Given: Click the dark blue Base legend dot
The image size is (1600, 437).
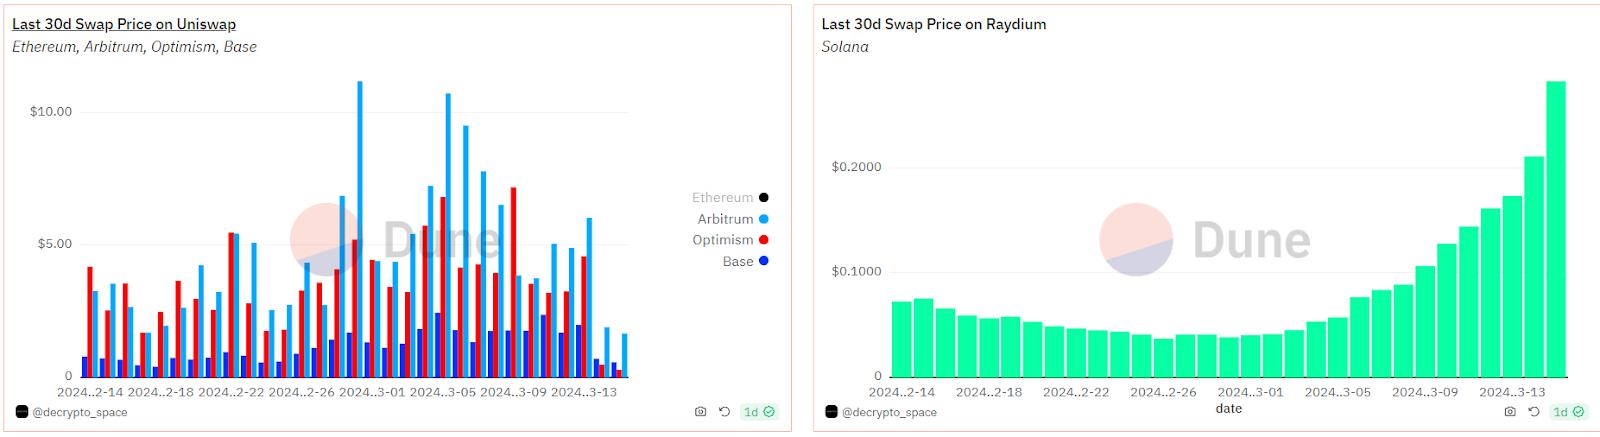Looking at the screenshot, I should pos(764,261).
